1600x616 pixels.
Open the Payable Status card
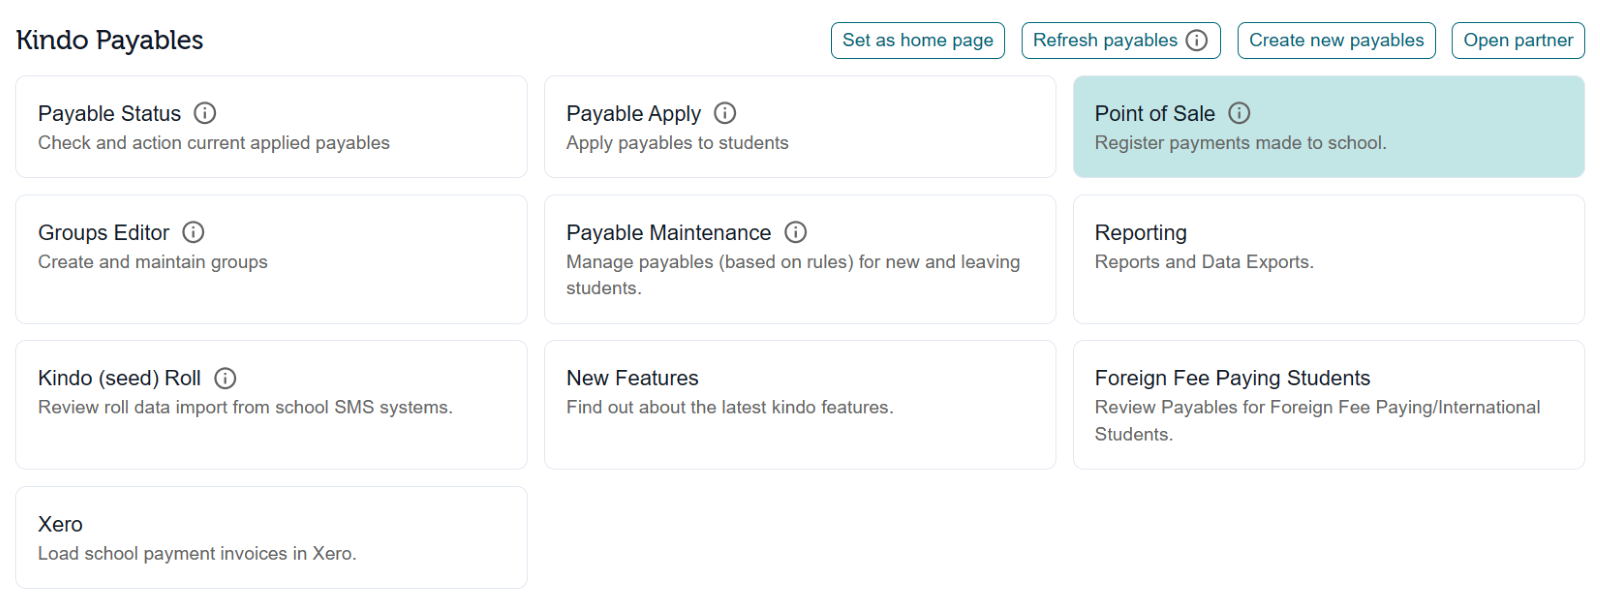click(271, 127)
